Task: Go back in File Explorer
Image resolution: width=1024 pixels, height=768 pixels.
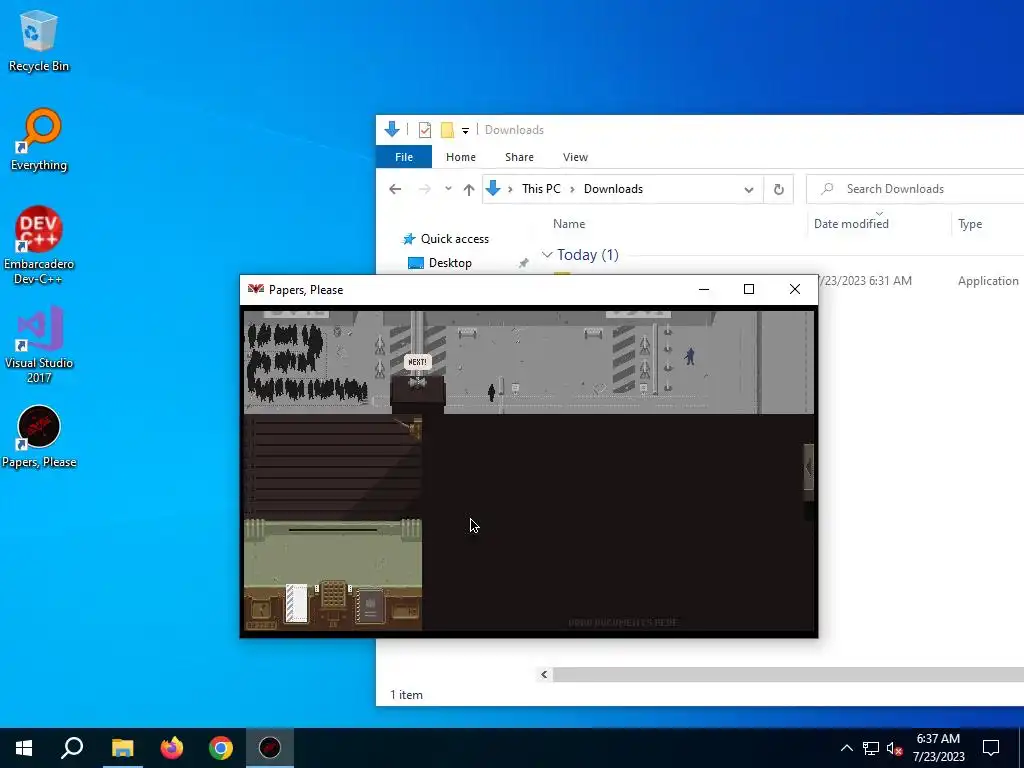Action: [x=395, y=189]
